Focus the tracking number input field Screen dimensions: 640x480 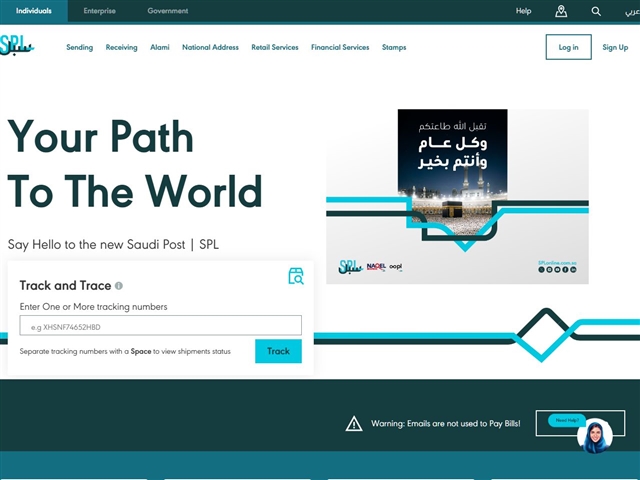pyautogui.click(x=161, y=326)
